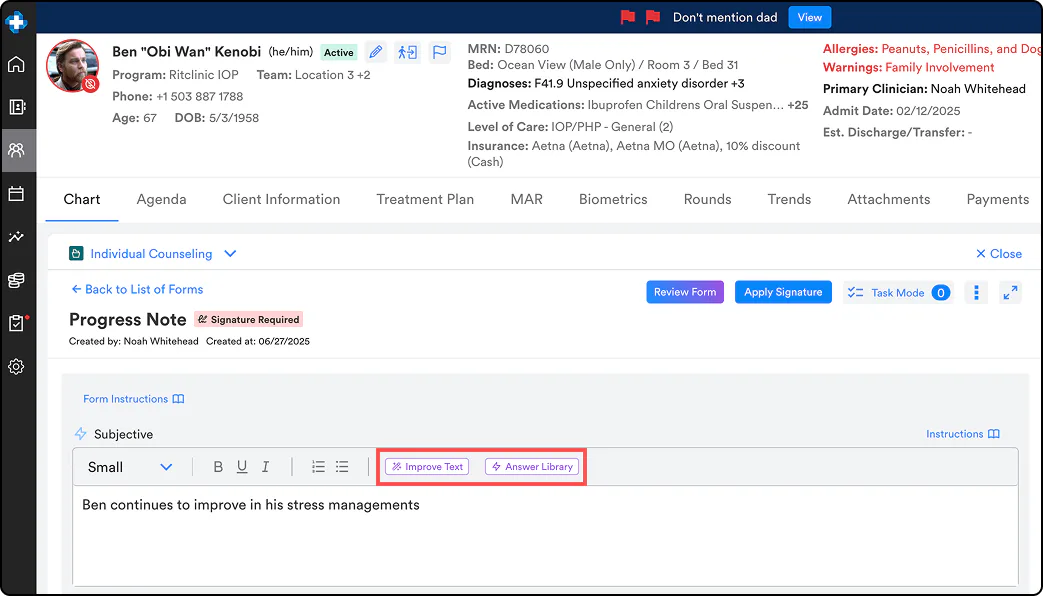Click the pencil edit client icon

[376, 52]
